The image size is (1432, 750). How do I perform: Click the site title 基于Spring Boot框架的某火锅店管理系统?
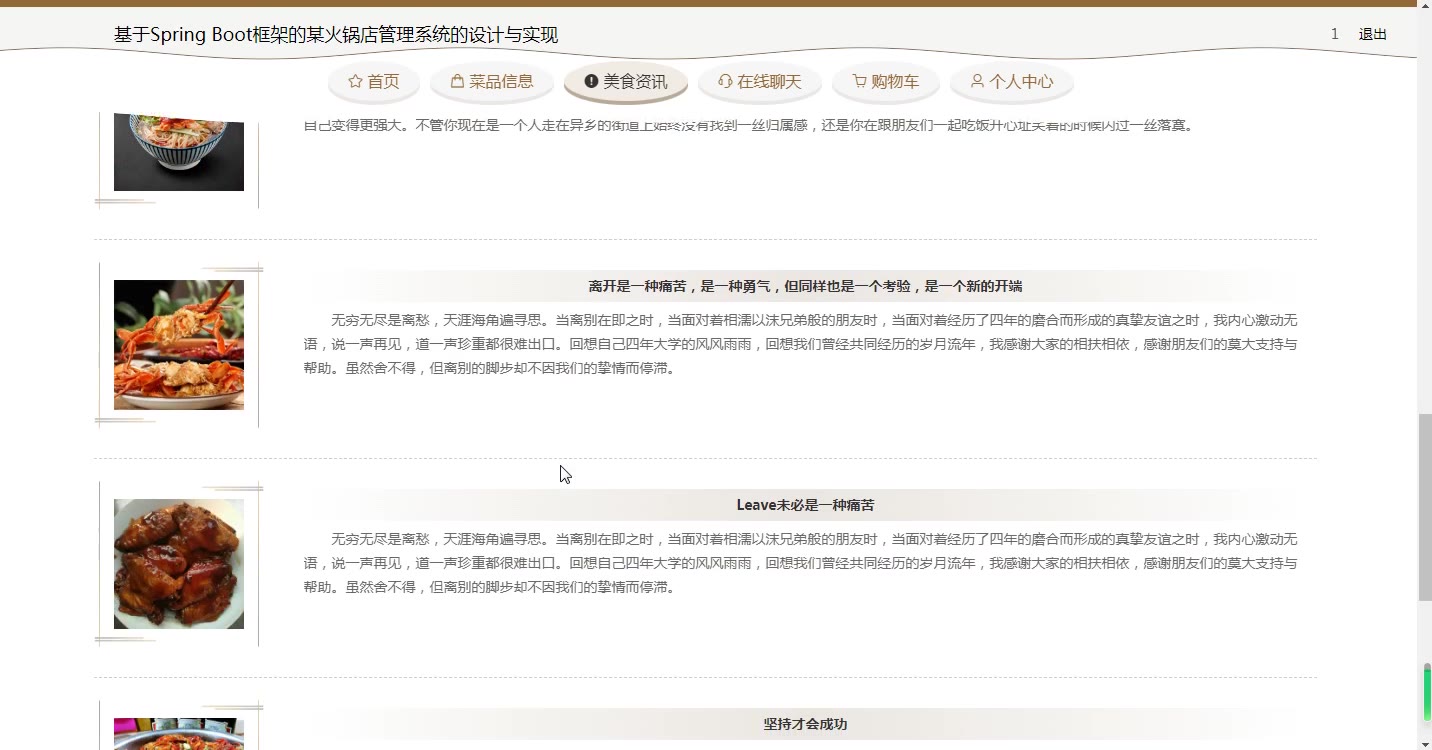[336, 35]
